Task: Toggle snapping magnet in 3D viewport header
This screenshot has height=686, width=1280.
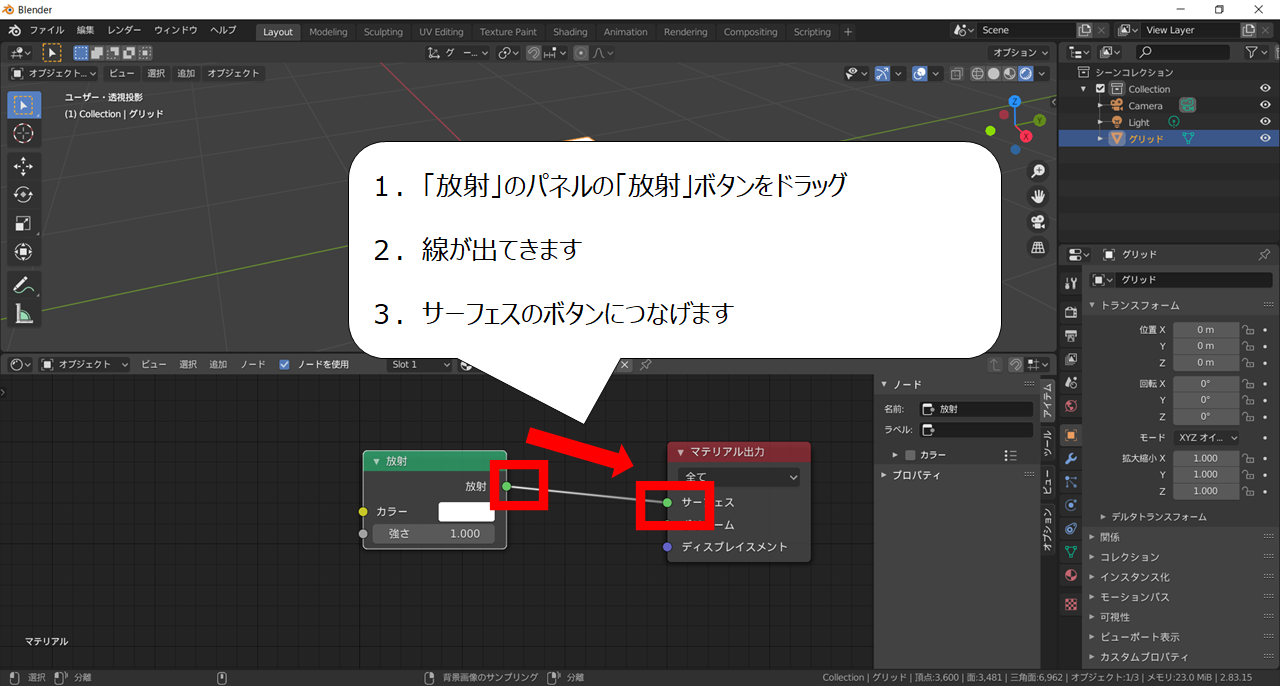Action: 534,53
